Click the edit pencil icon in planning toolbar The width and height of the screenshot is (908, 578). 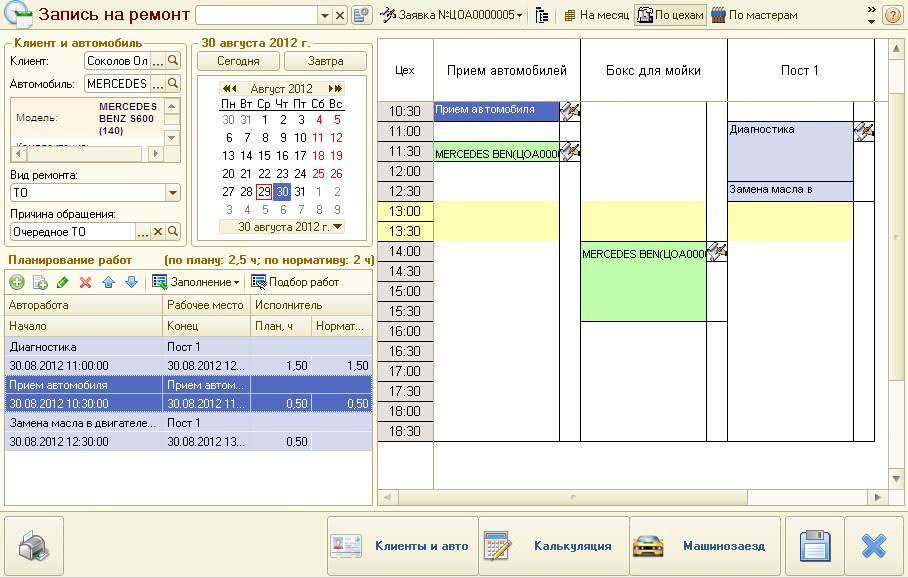pyautogui.click(x=63, y=283)
